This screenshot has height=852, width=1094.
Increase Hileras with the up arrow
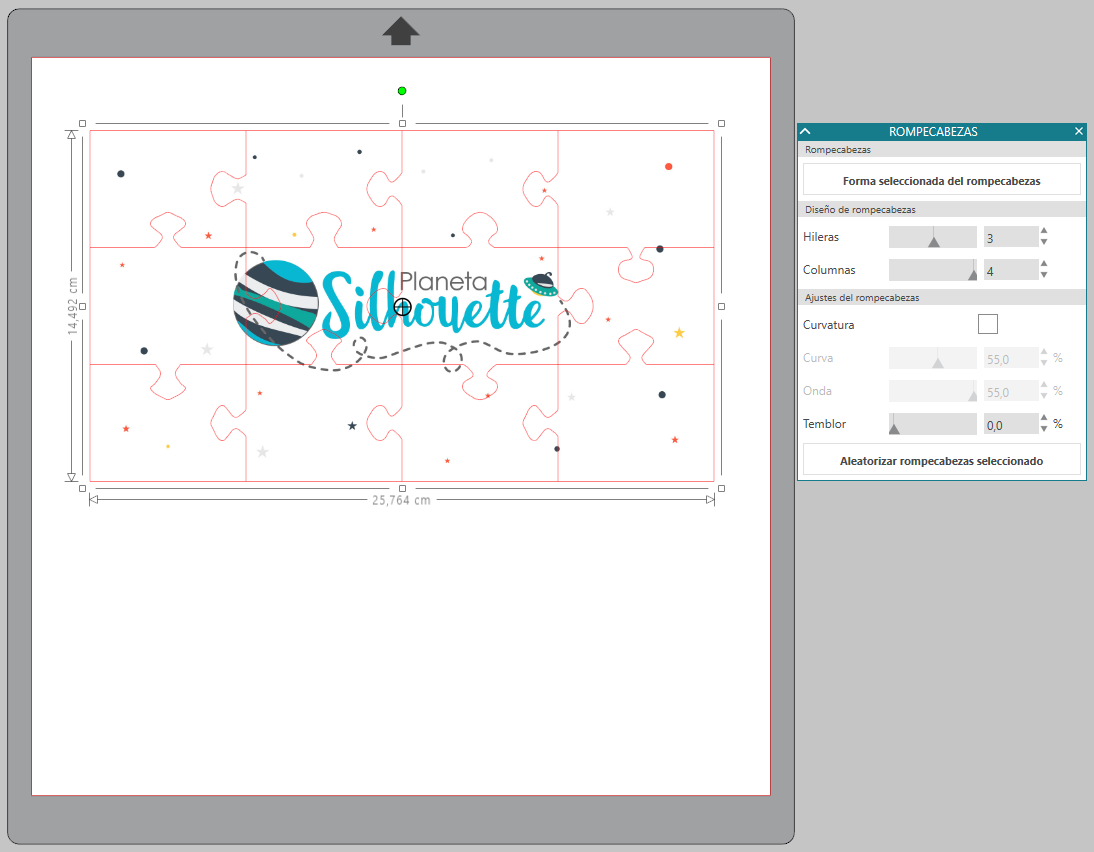[1044, 231]
